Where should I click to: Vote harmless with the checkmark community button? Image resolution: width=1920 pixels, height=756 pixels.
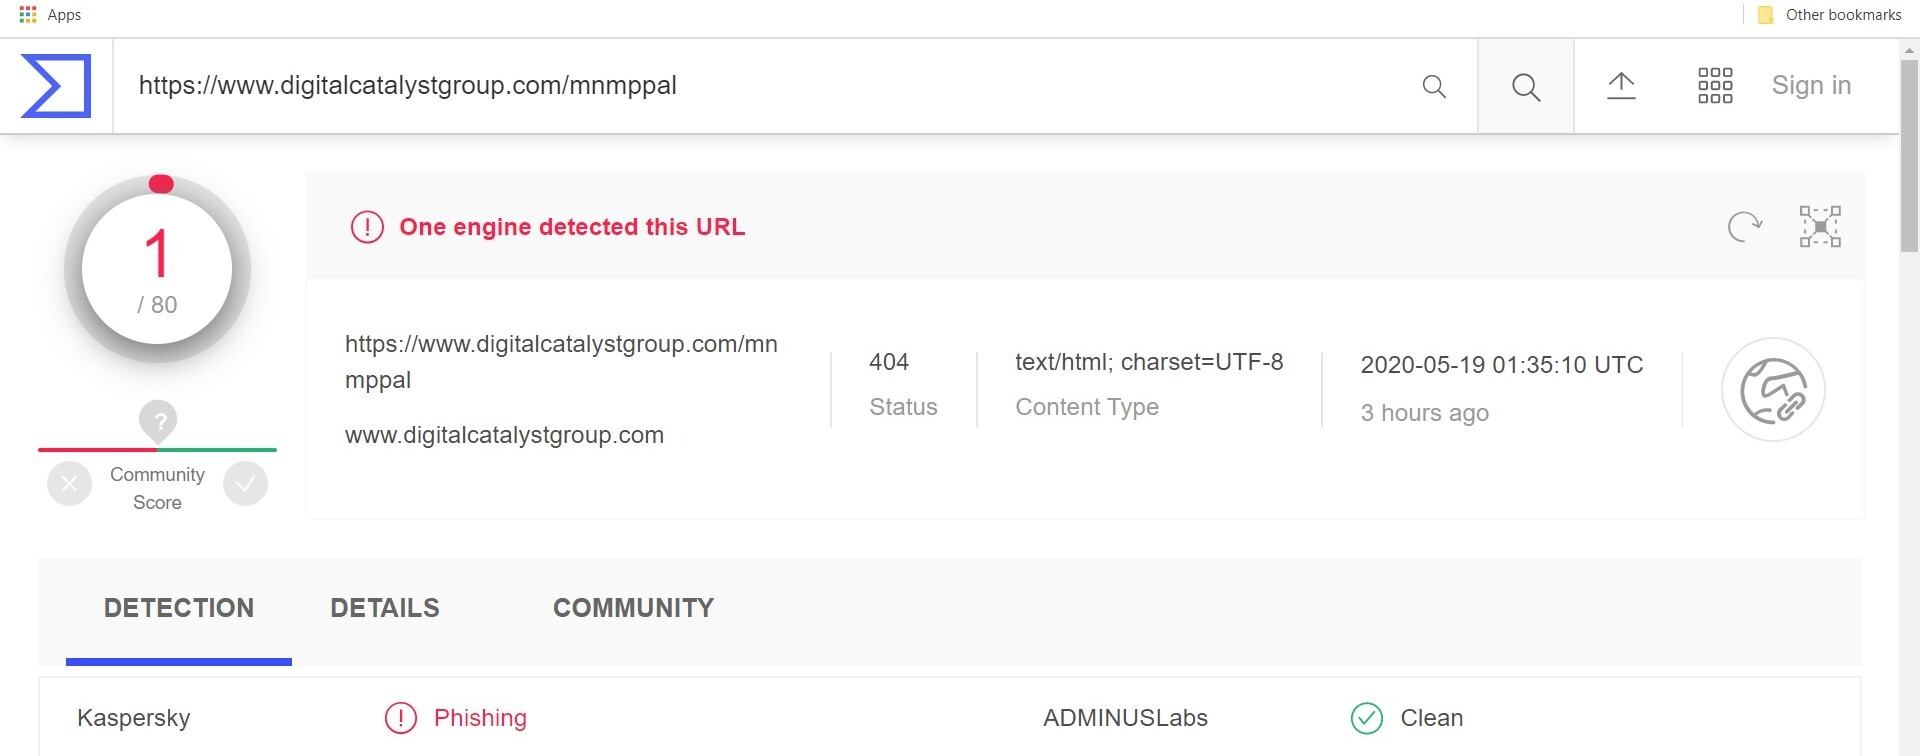[x=245, y=484]
